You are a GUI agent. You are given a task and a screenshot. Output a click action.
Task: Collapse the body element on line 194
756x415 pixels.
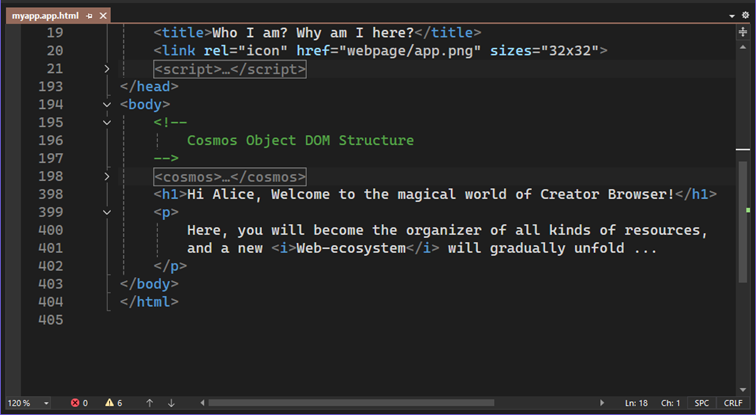pos(107,105)
